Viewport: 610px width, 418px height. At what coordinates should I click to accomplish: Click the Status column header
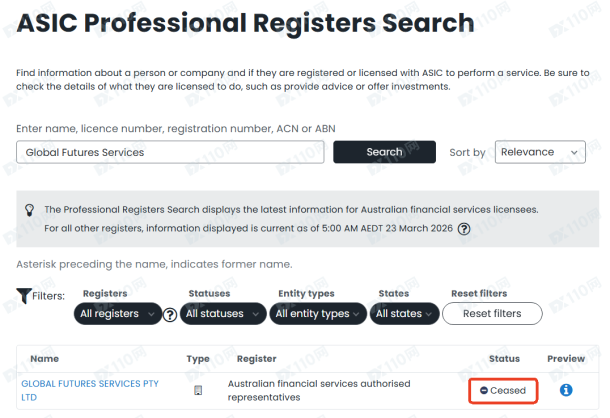(x=504, y=359)
